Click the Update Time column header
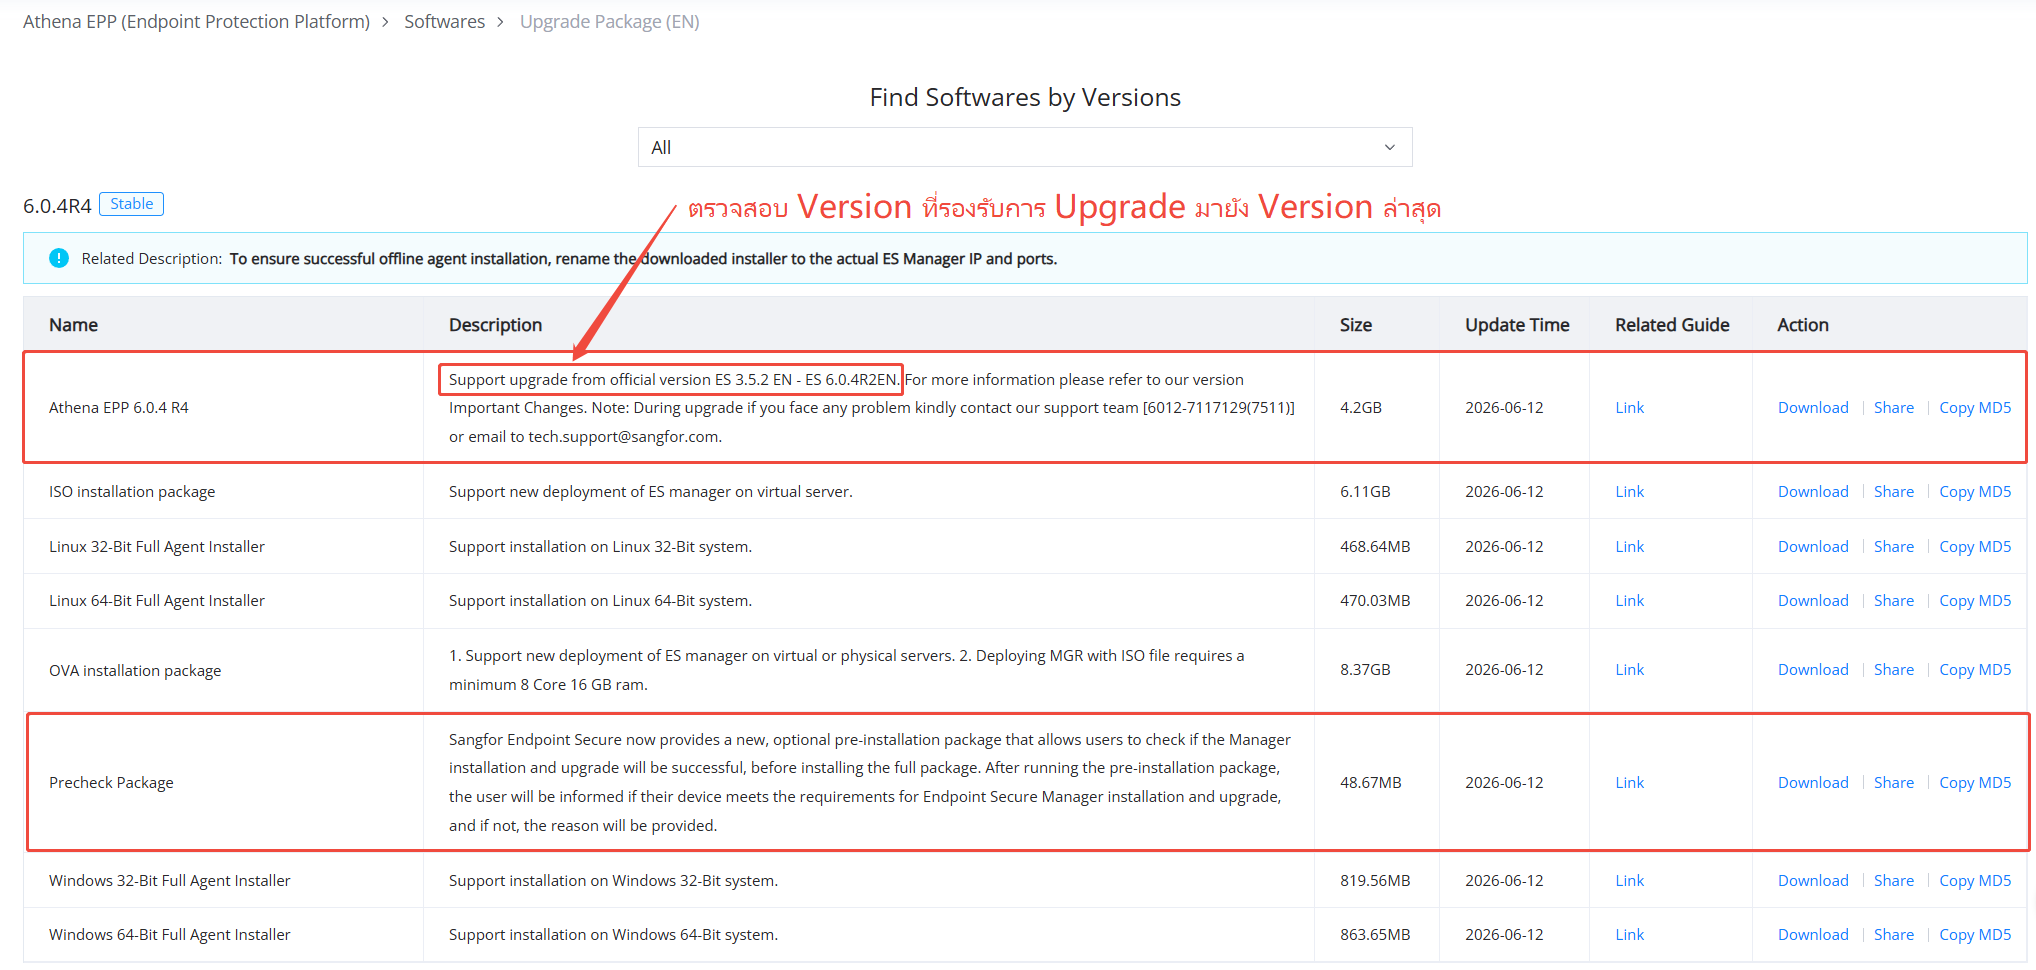This screenshot has width=2036, height=970. (1517, 324)
